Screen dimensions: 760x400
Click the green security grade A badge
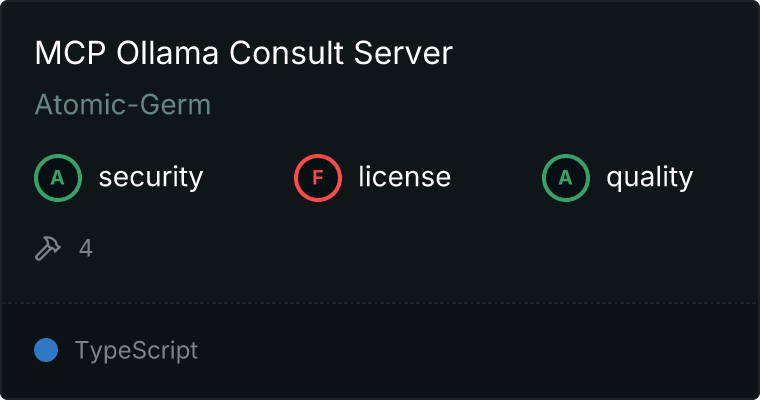click(x=58, y=178)
